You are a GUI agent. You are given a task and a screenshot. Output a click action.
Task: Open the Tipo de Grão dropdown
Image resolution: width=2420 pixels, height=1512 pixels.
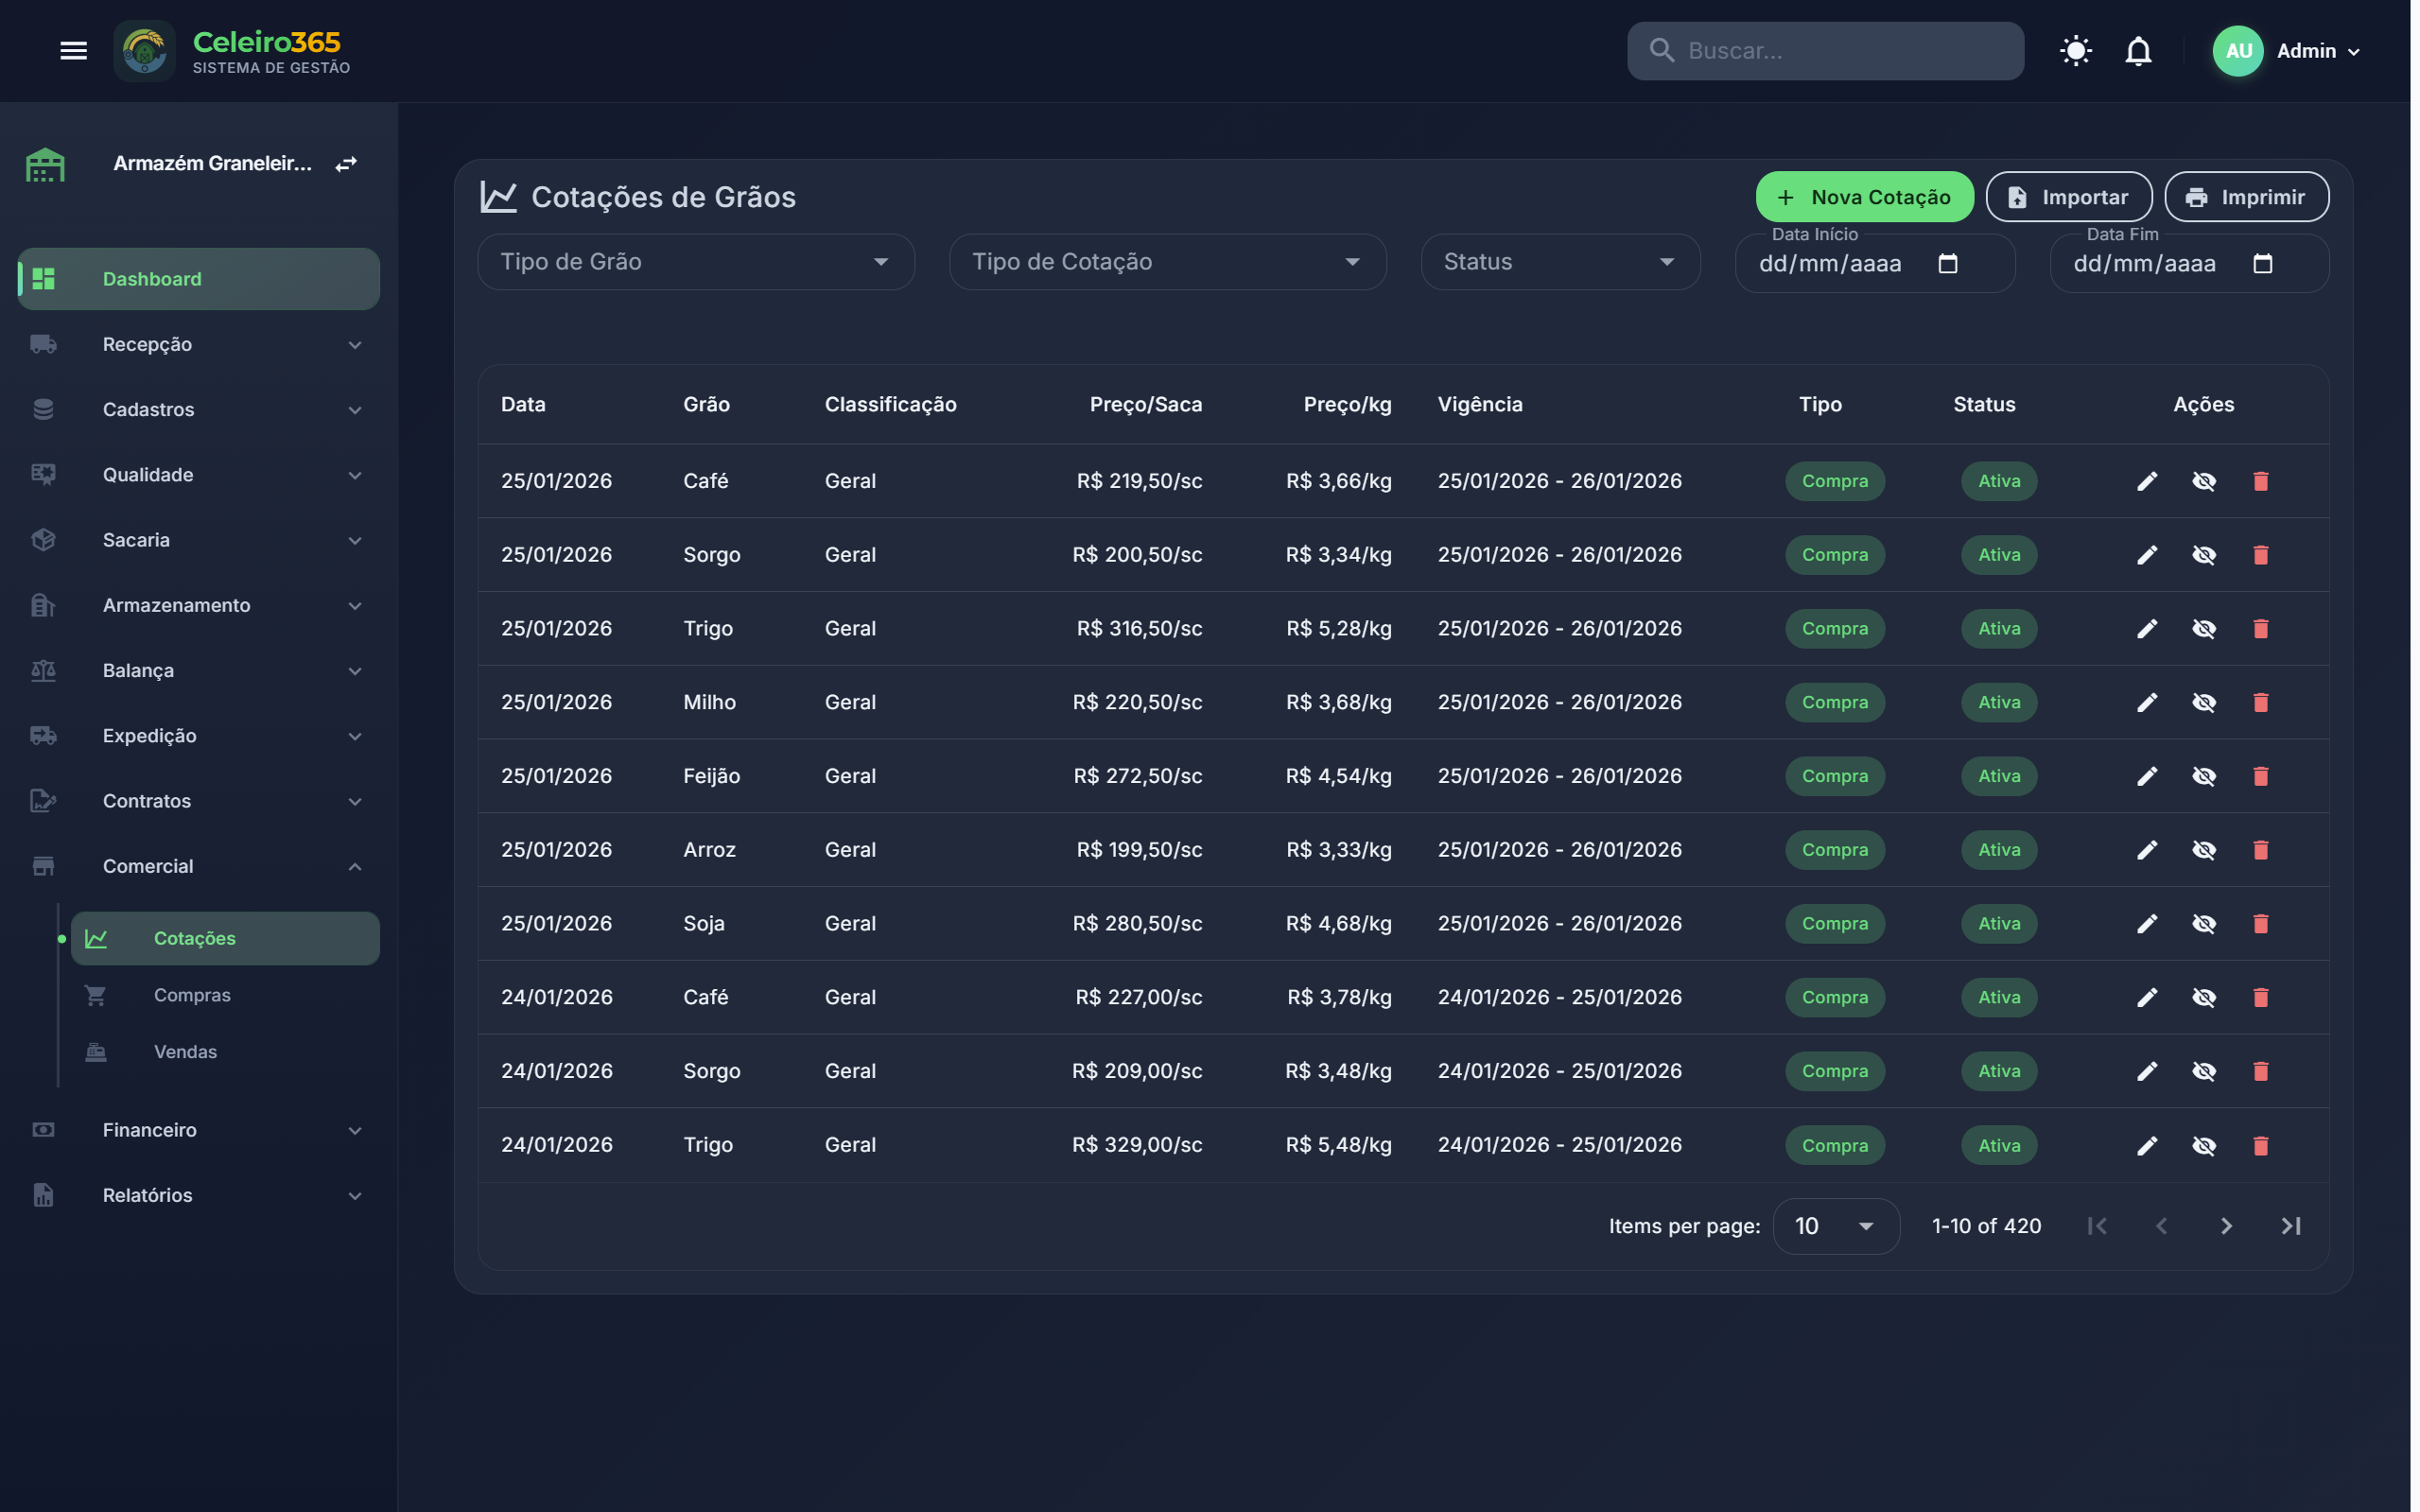(695, 262)
